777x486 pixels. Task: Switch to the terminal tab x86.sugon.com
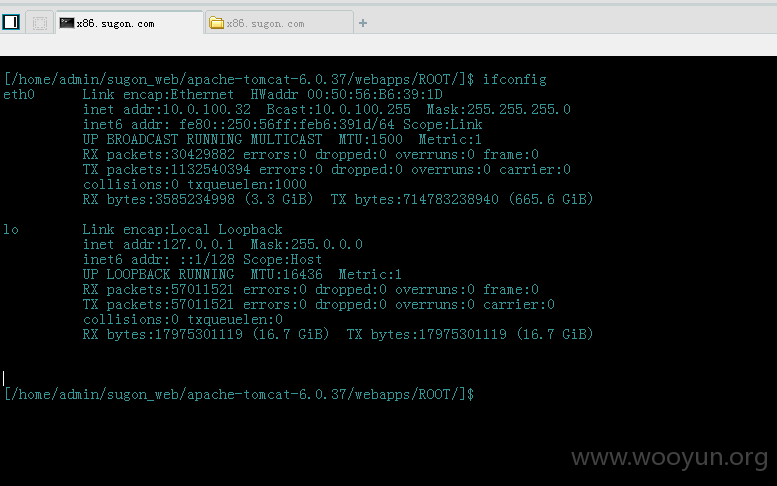[130, 23]
